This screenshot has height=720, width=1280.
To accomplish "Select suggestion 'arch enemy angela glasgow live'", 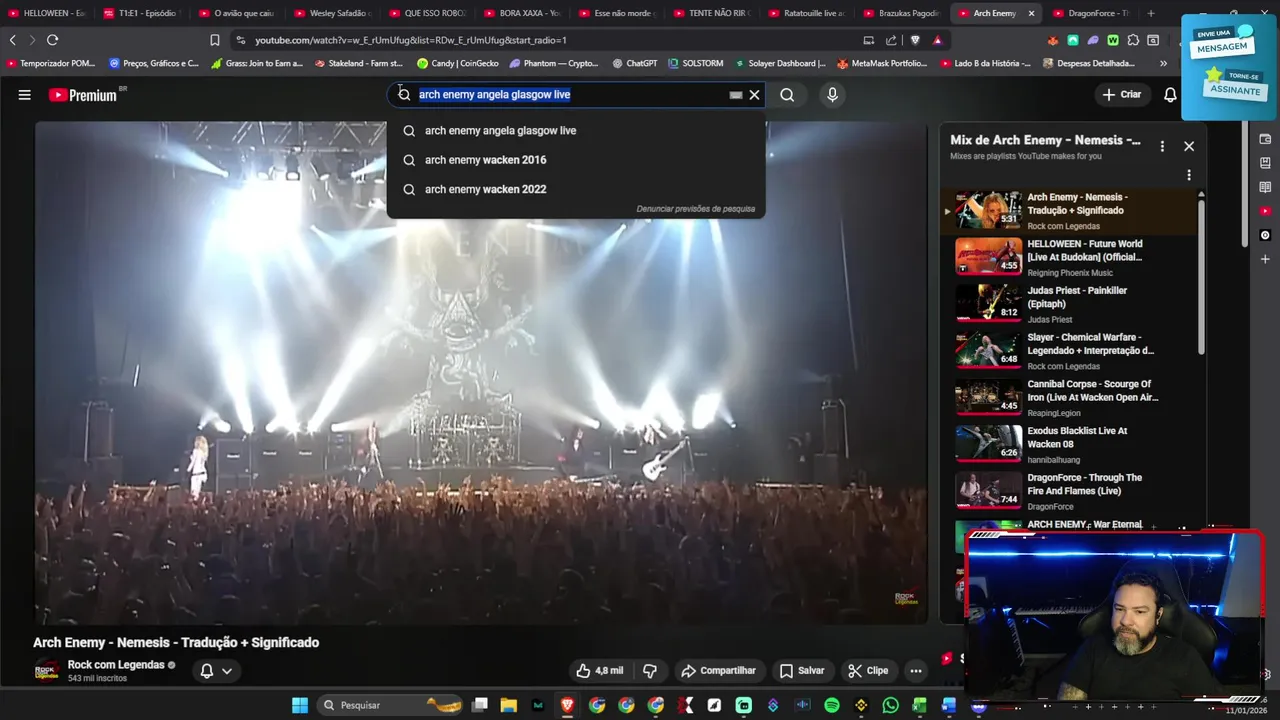I will (576, 131).
